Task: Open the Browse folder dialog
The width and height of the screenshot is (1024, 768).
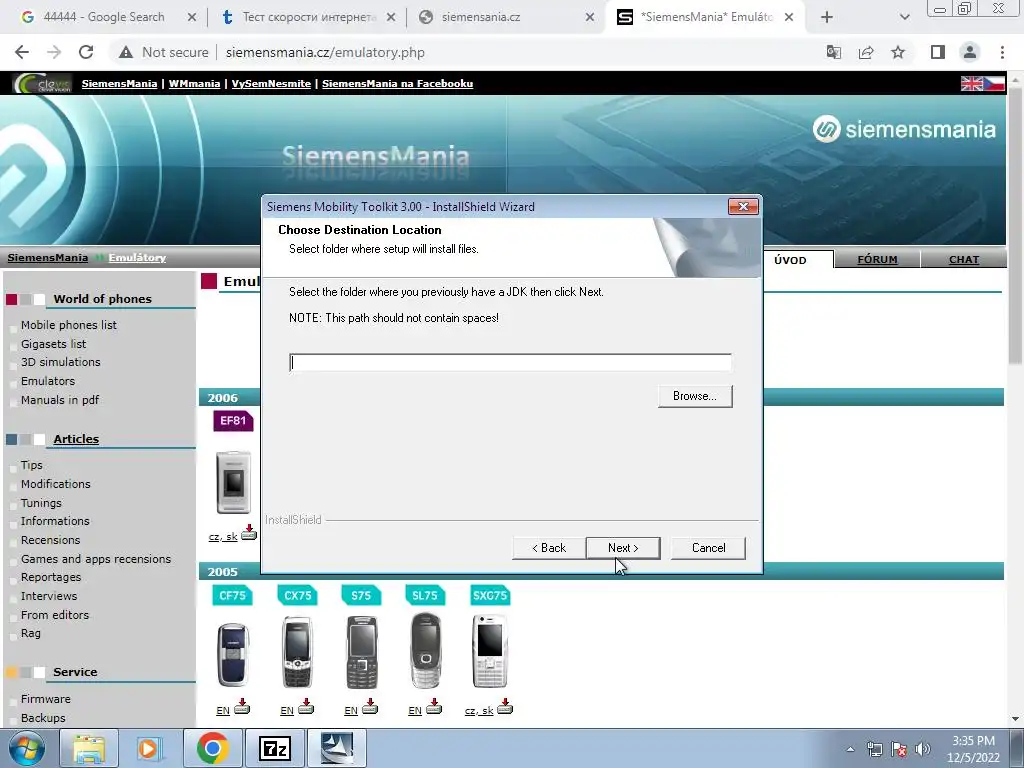Action: (695, 396)
